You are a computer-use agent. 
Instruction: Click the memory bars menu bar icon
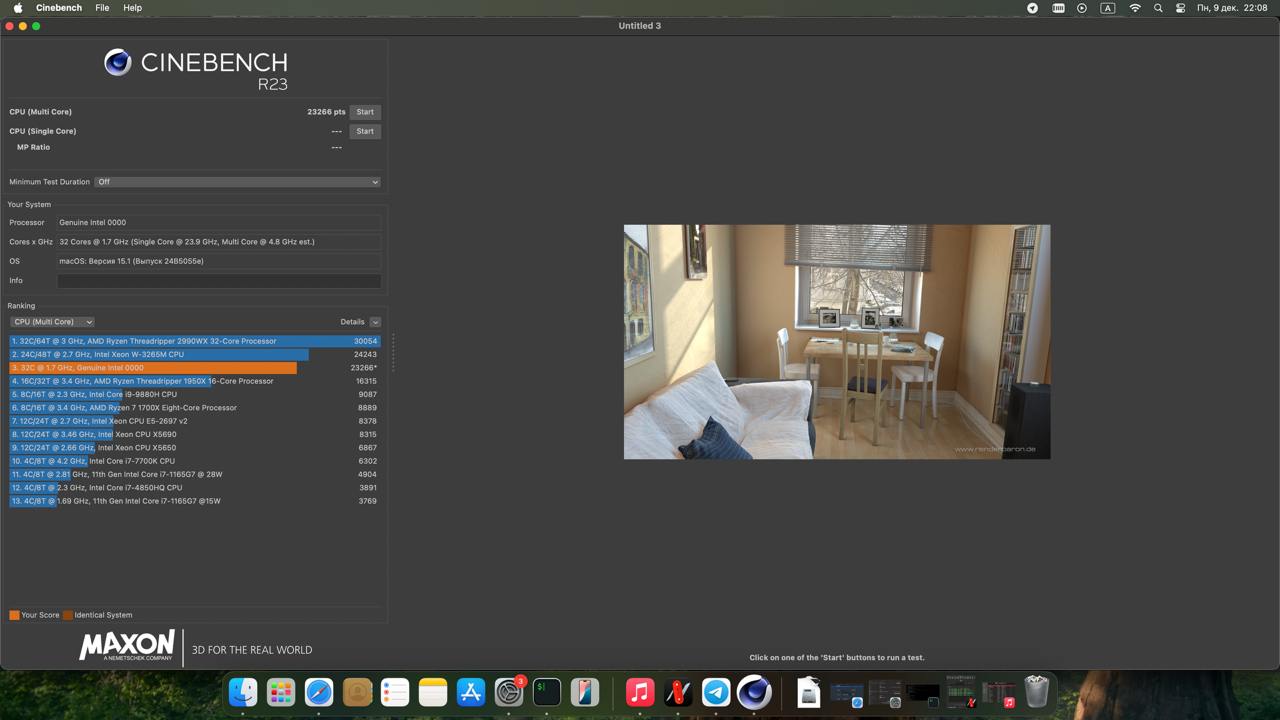[1058, 8]
